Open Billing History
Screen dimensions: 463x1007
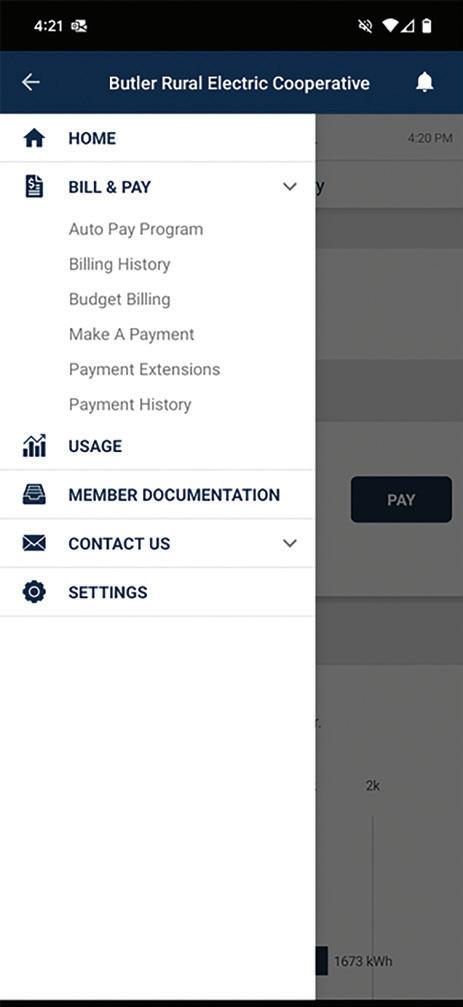click(119, 264)
